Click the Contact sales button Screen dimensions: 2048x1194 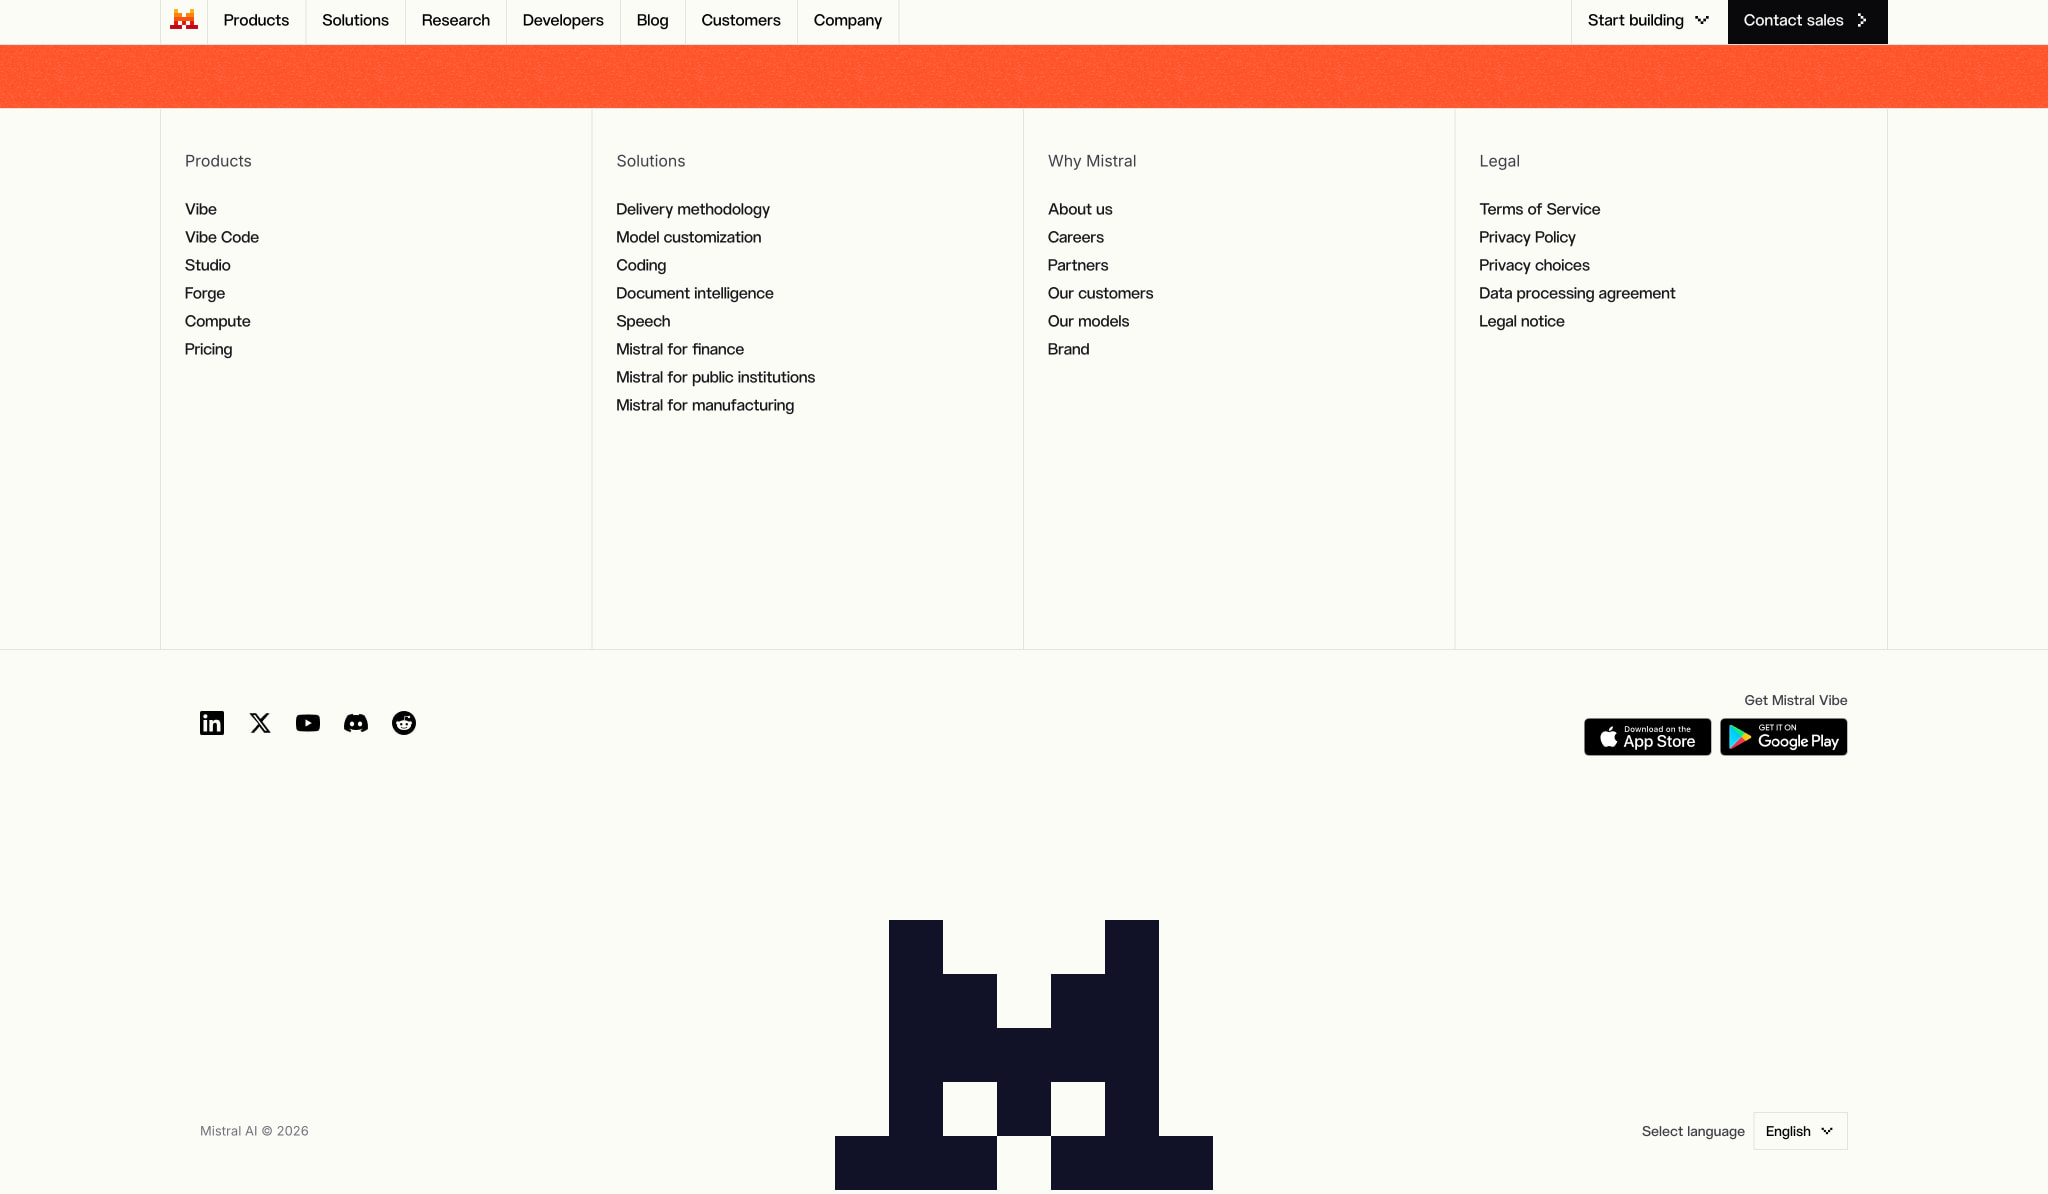[1807, 21]
